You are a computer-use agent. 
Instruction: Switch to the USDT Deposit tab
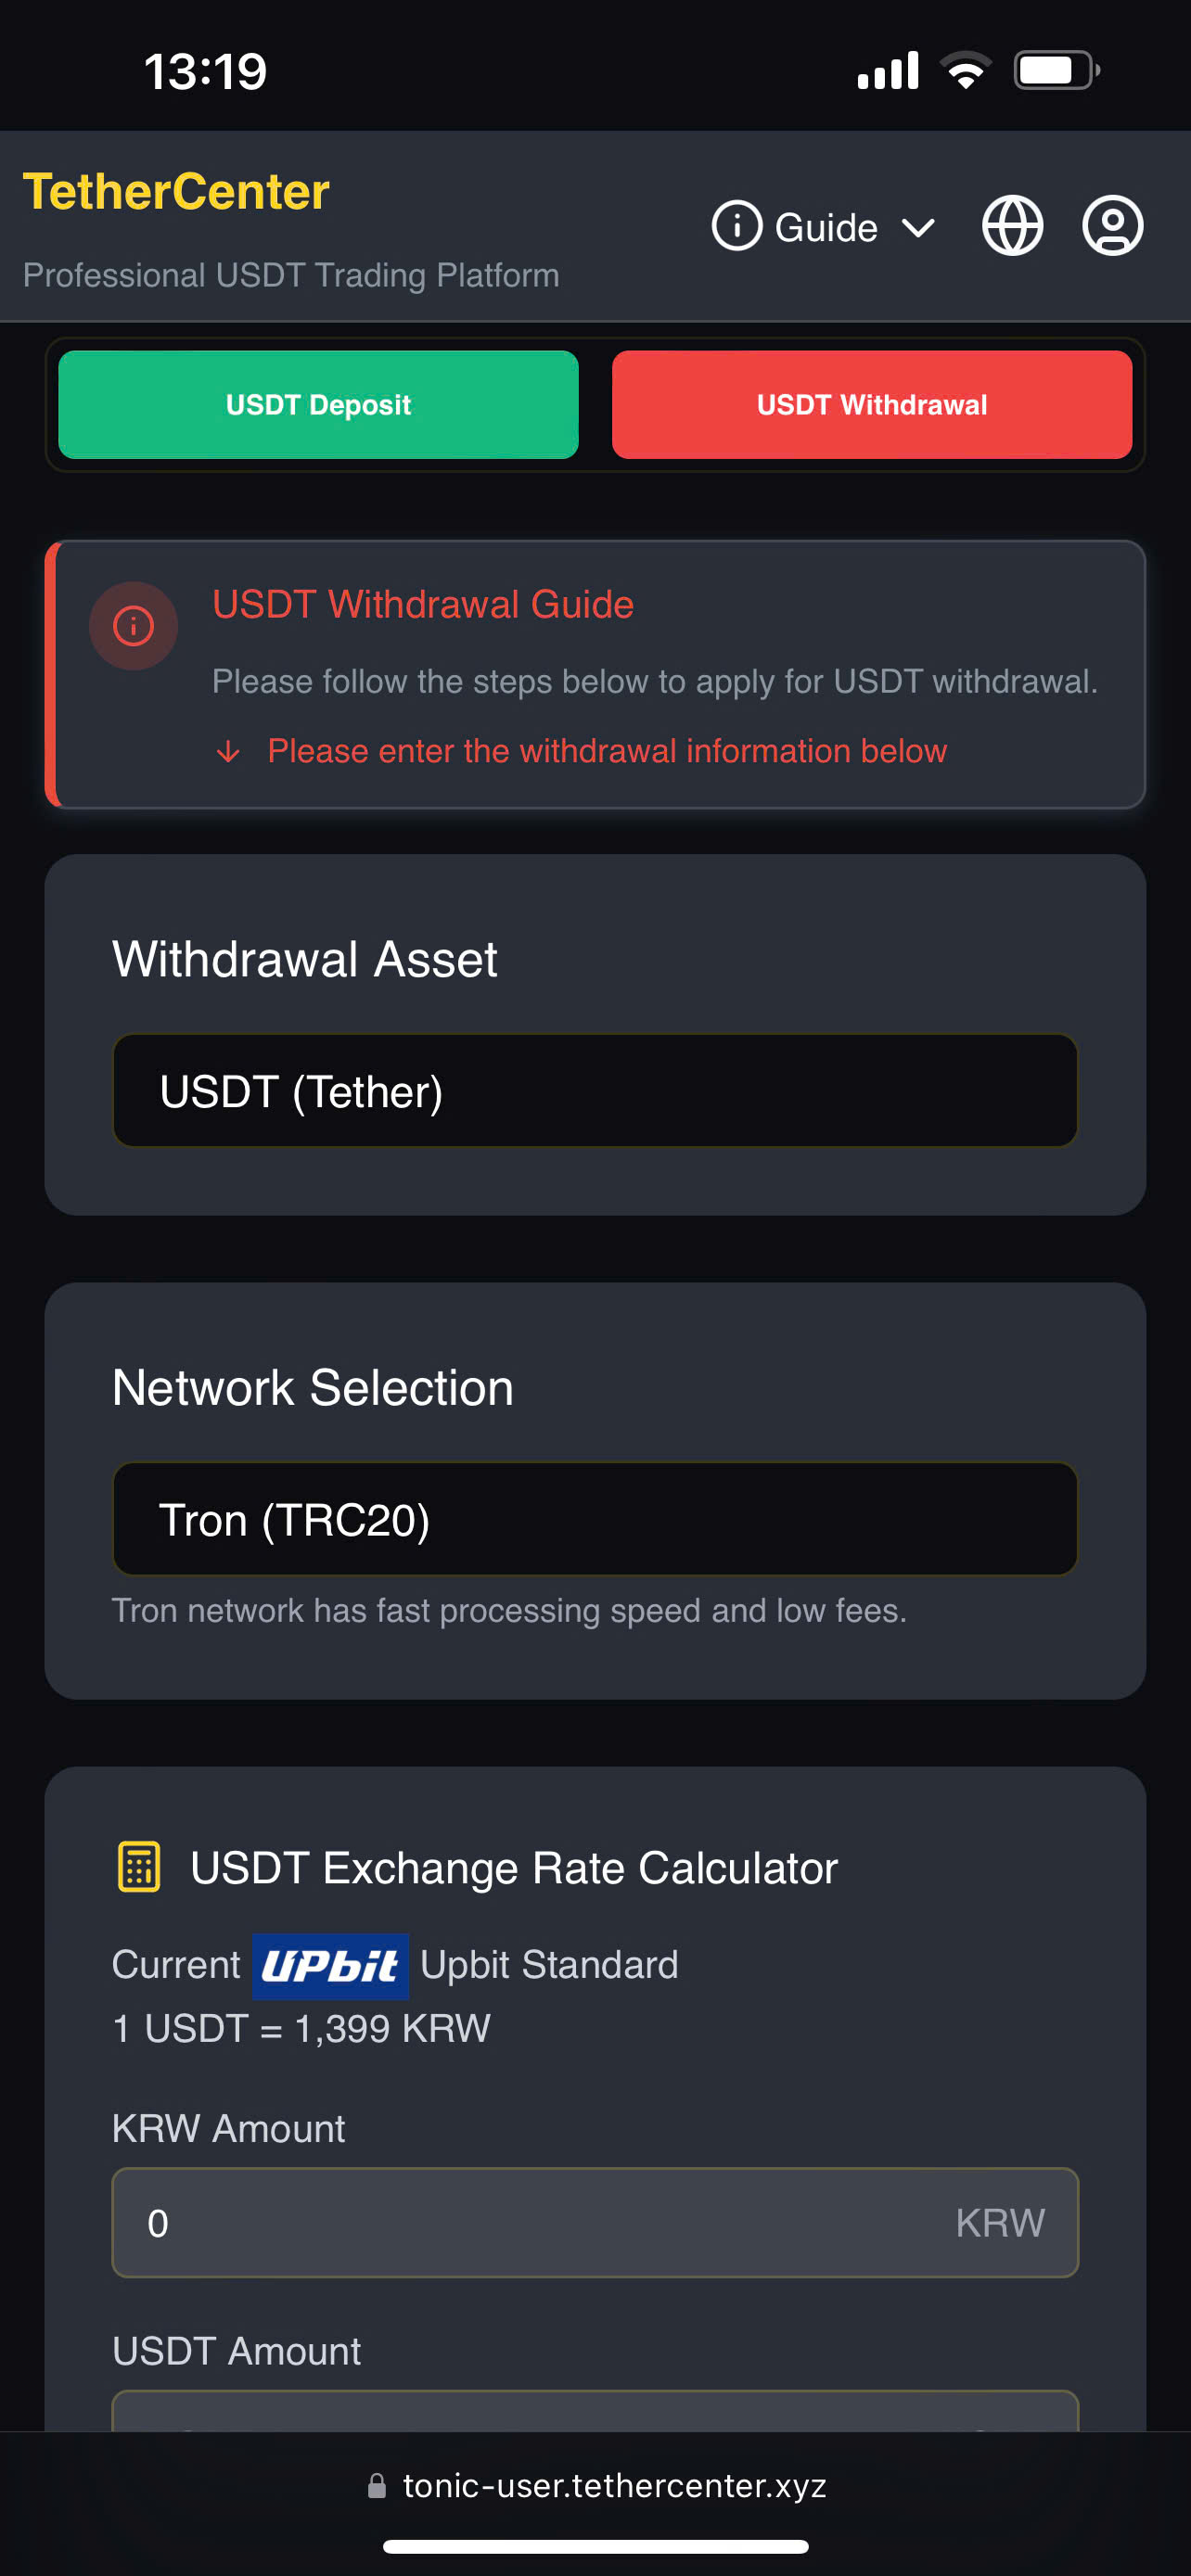(x=318, y=405)
